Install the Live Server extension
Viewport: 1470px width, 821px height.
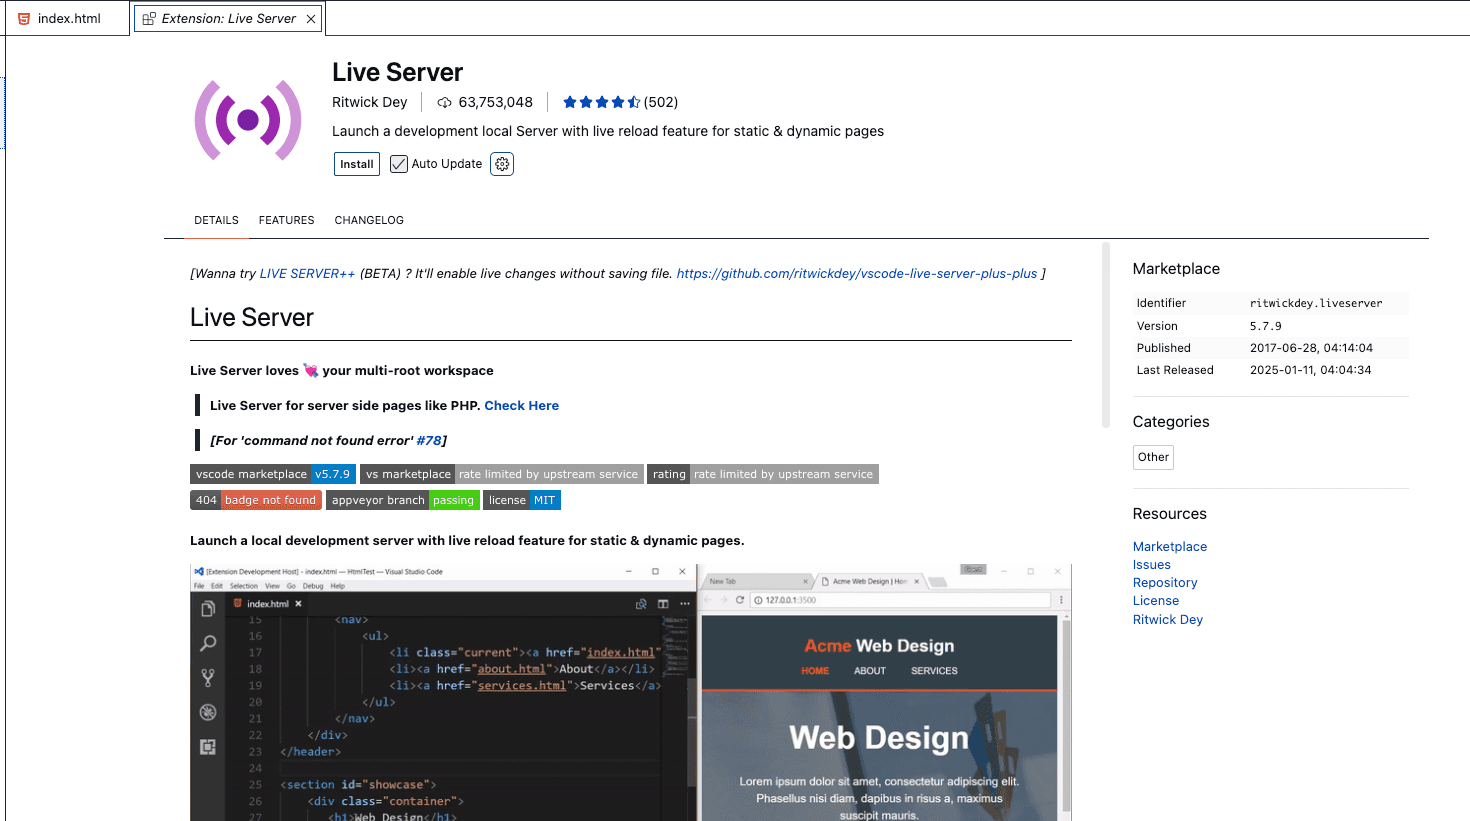tap(357, 164)
